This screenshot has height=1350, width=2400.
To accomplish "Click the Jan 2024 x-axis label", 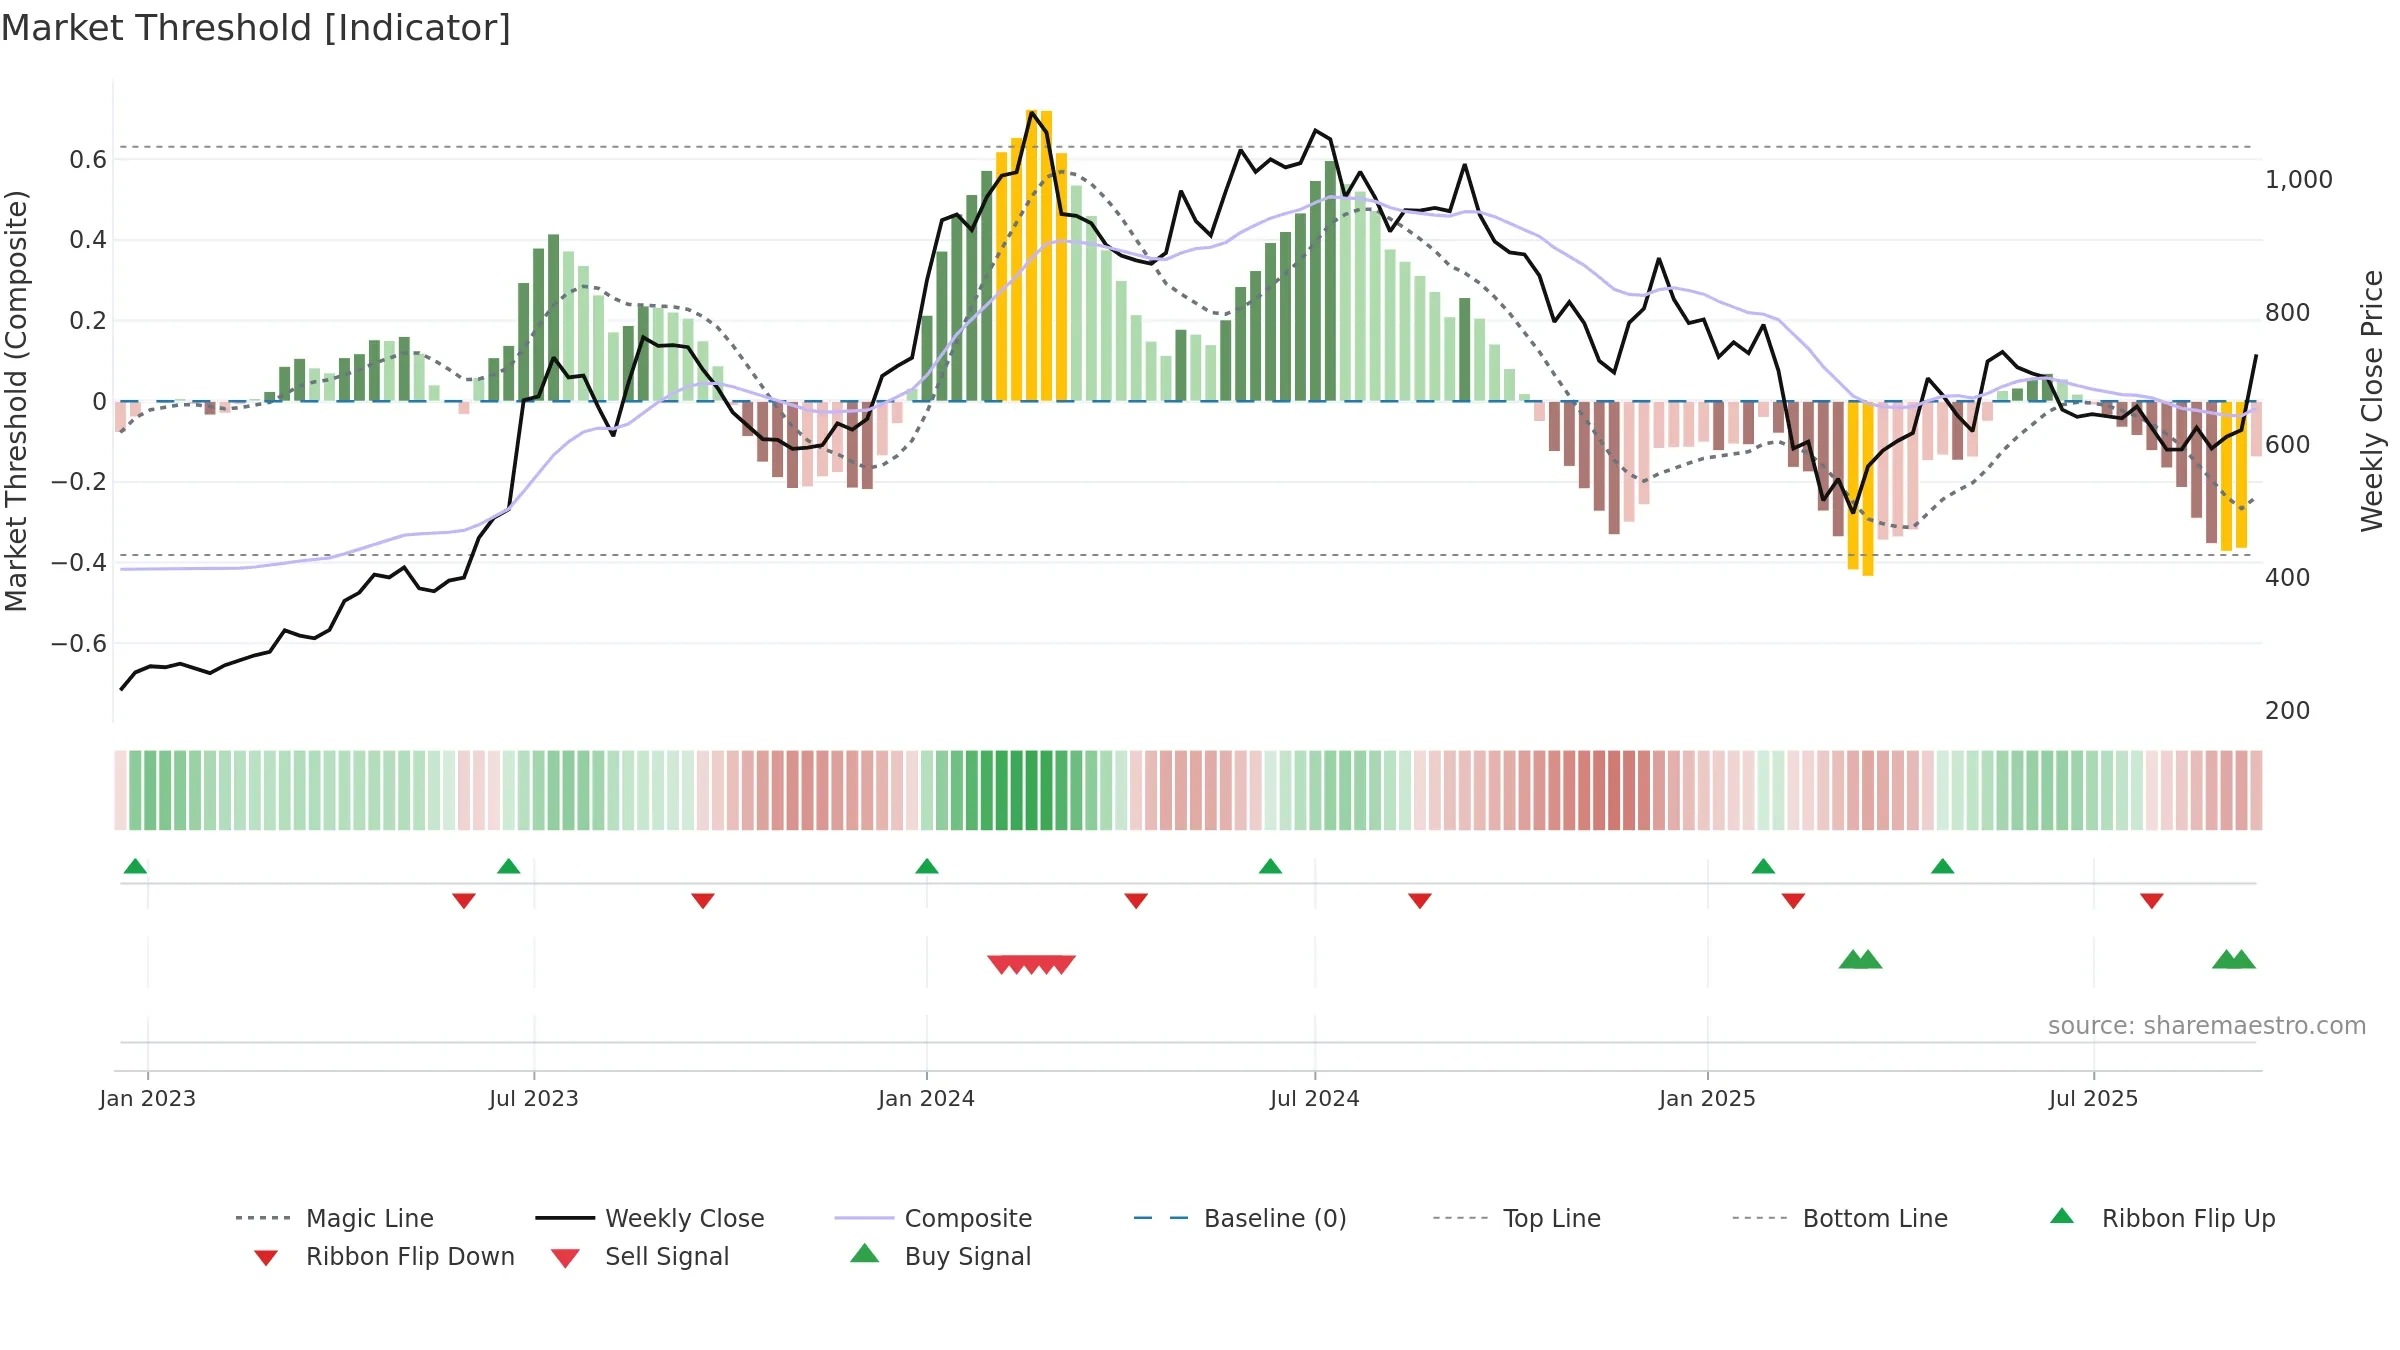I will [x=927, y=1098].
